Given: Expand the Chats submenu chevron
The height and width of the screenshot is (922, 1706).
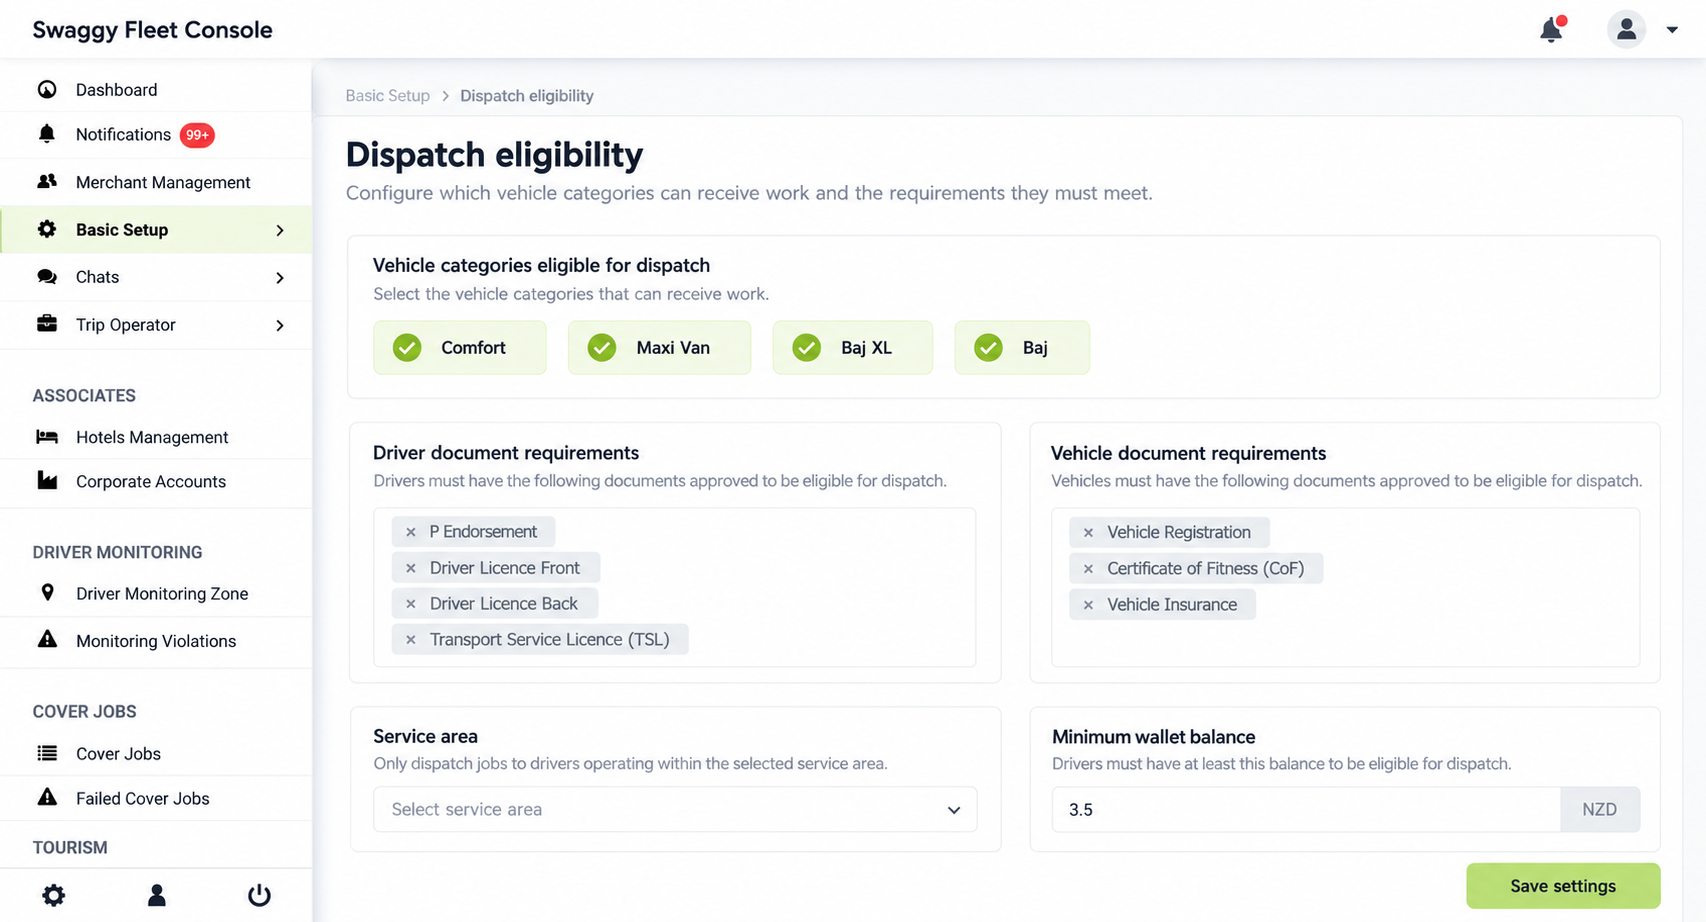Looking at the screenshot, I should 280,278.
